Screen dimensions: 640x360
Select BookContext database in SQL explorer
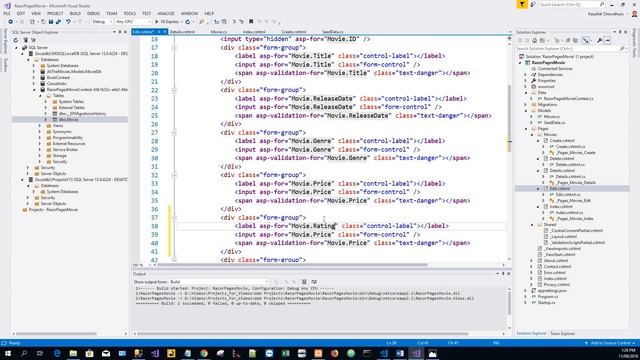pyautogui.click(x=58, y=78)
